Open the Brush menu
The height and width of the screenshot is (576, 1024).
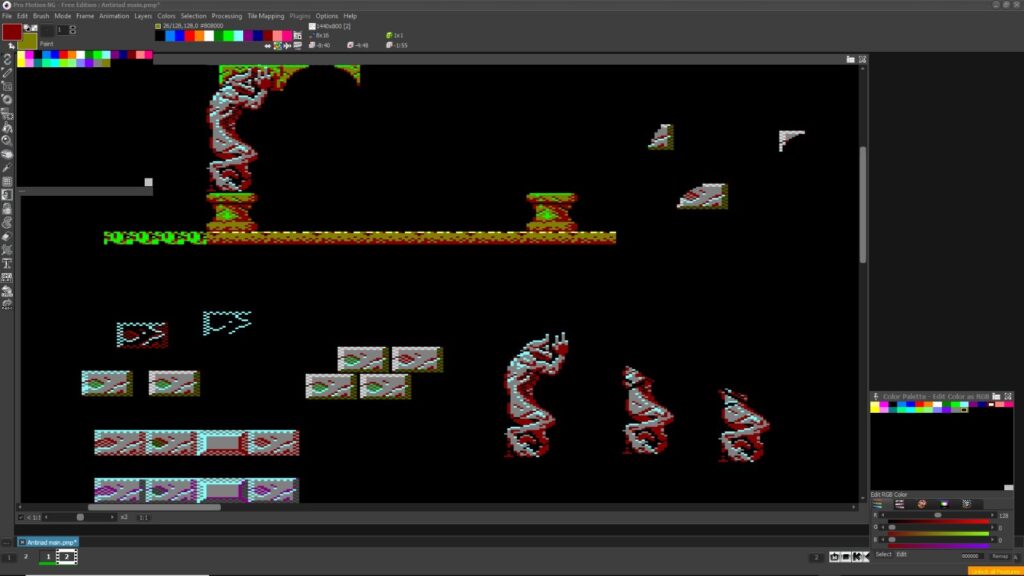point(40,16)
